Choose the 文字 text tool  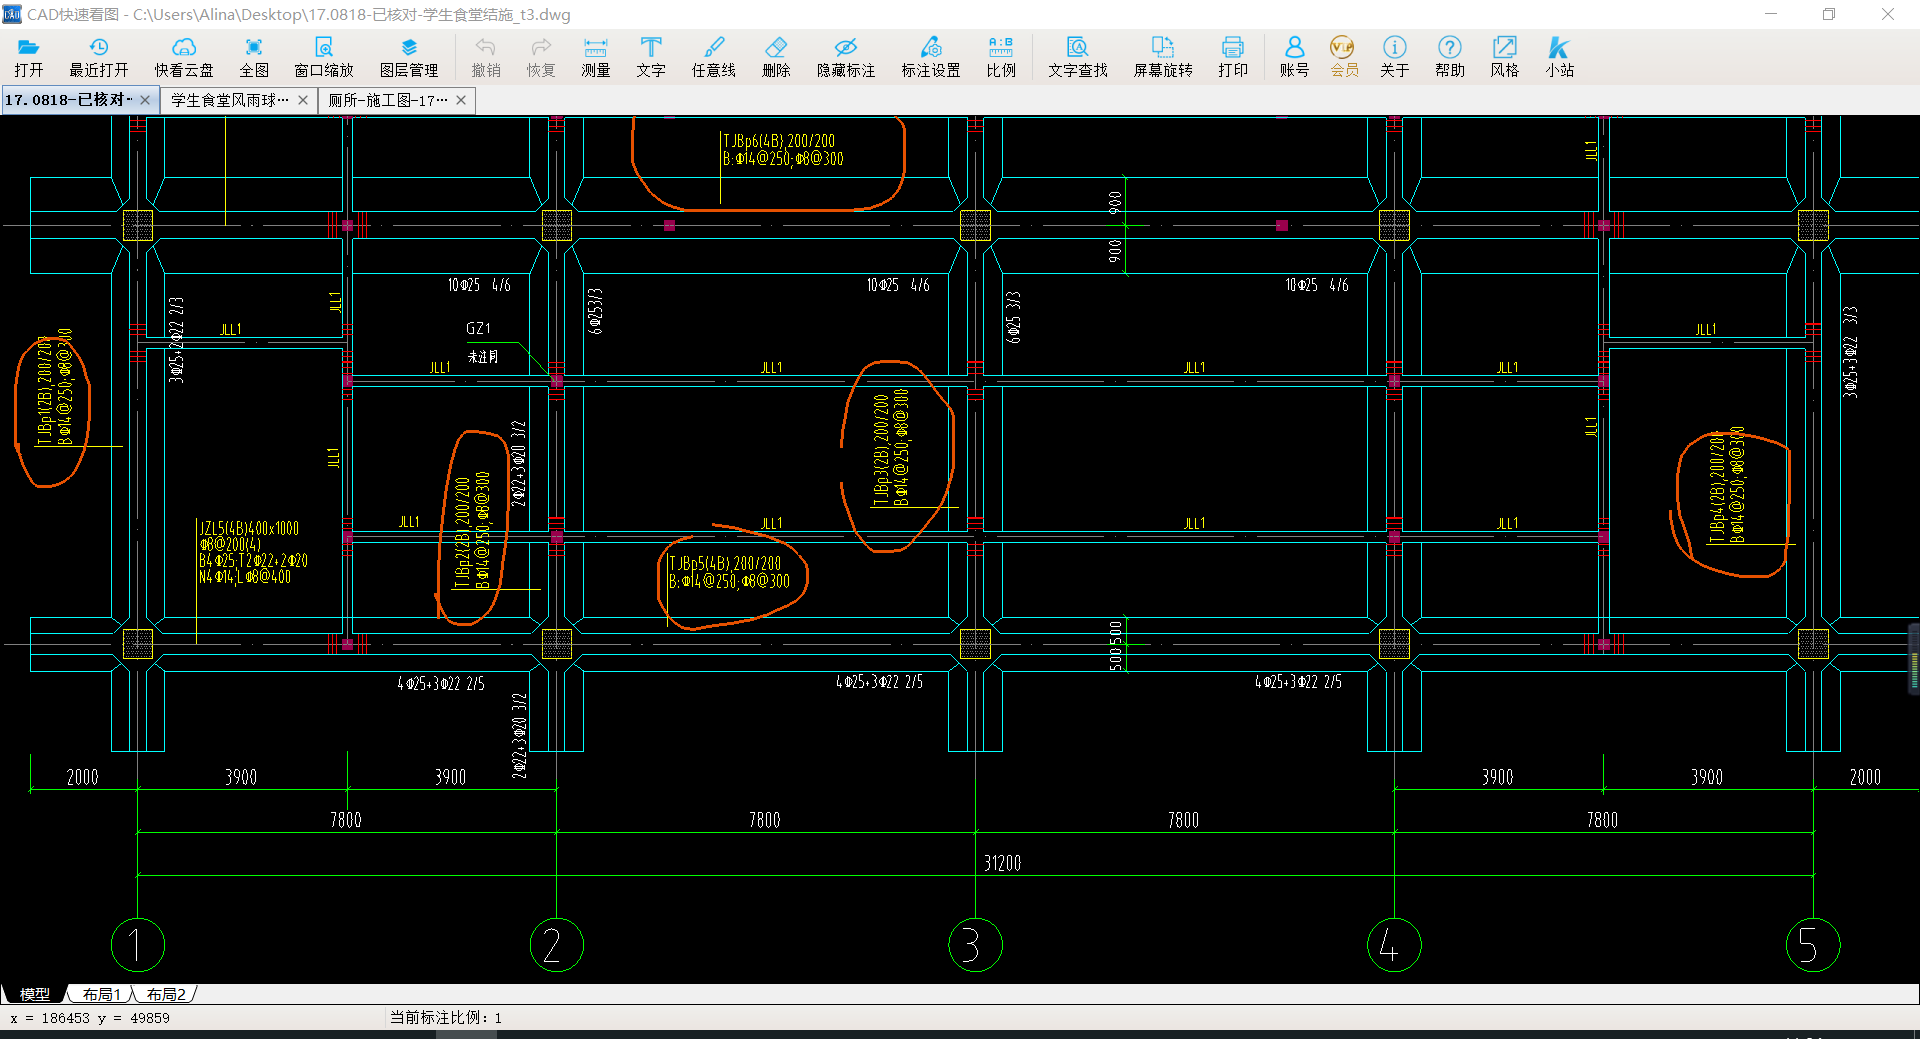(651, 57)
